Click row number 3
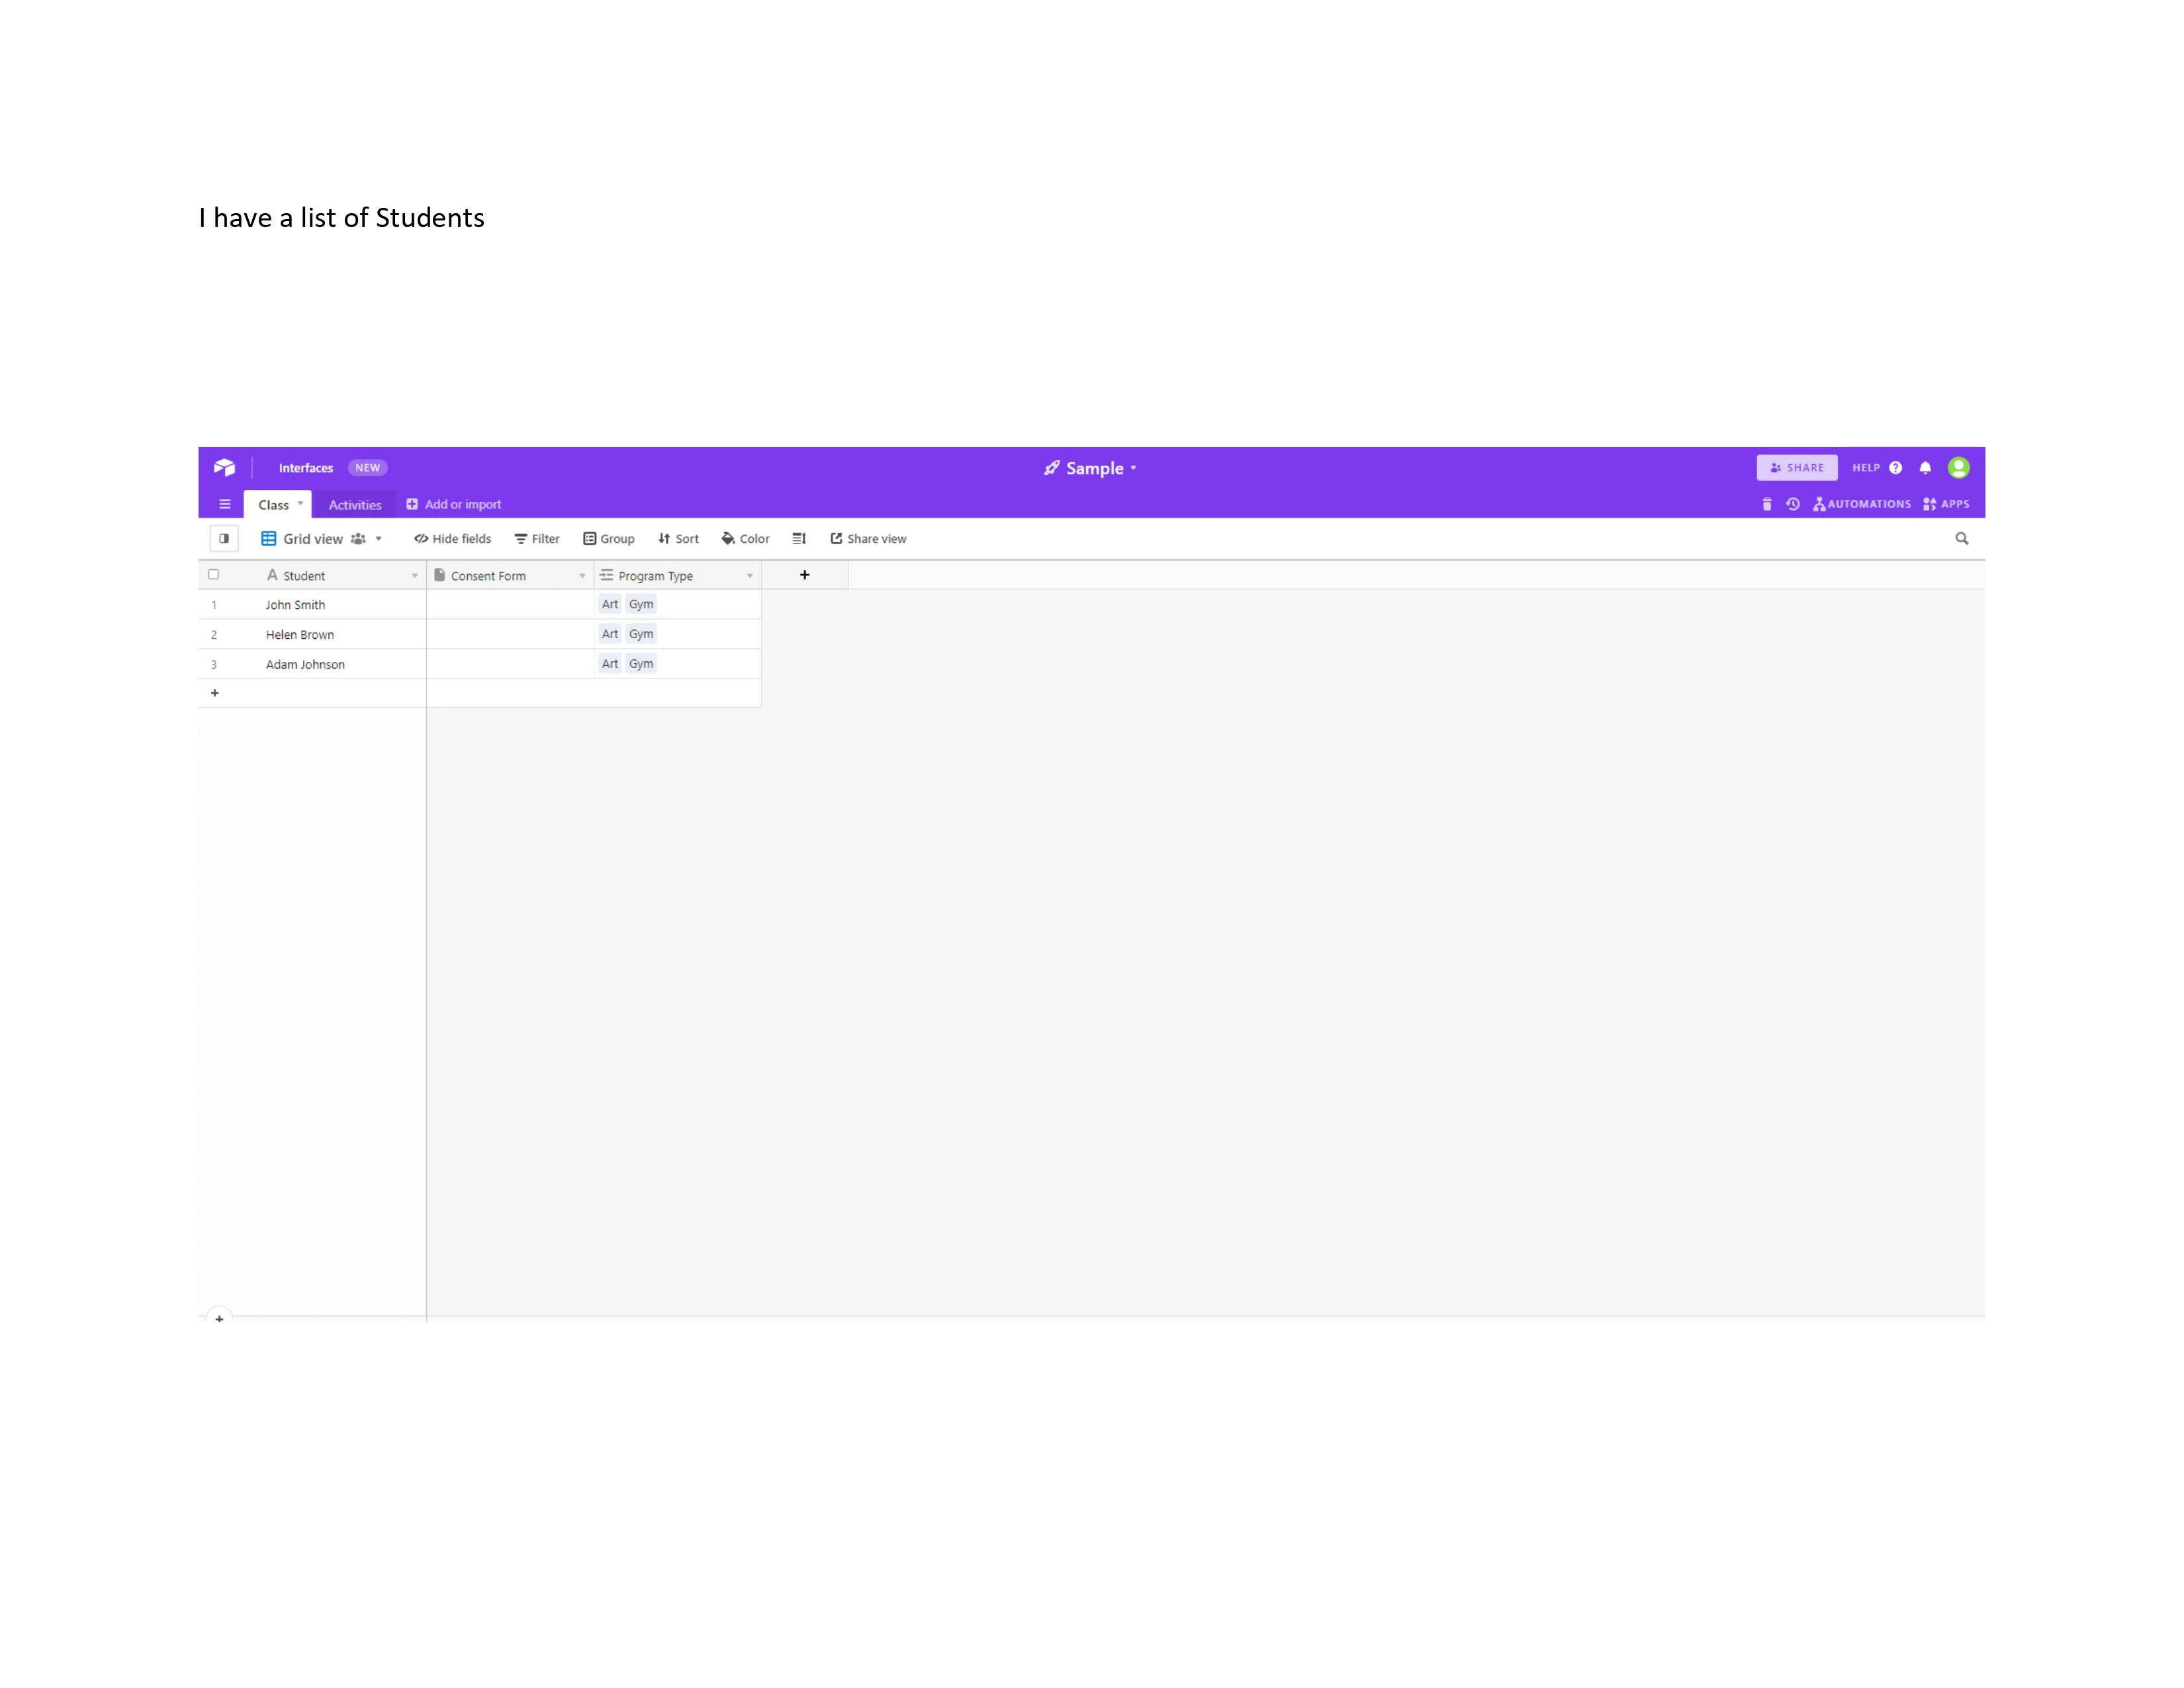 [x=213, y=665]
